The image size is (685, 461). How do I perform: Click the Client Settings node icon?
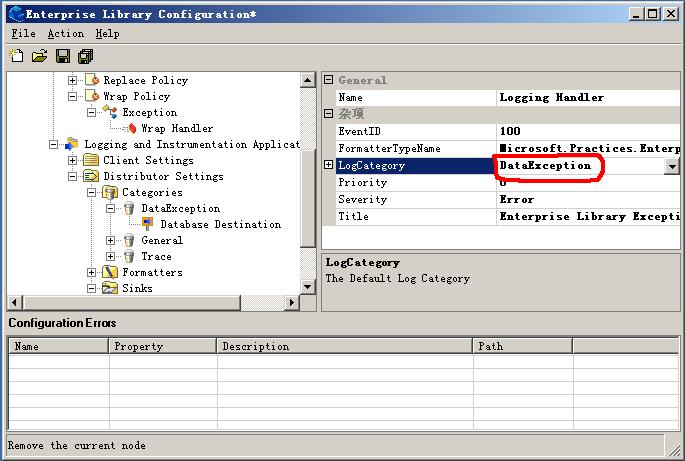(x=91, y=160)
